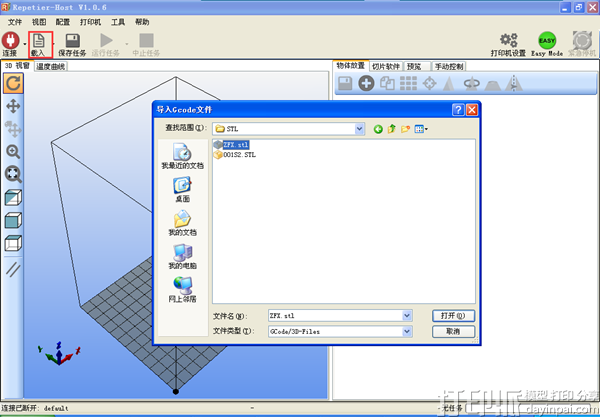600x417 pixels.
Task: Switch to the 切片软件 slicer tab
Action: 386,67
